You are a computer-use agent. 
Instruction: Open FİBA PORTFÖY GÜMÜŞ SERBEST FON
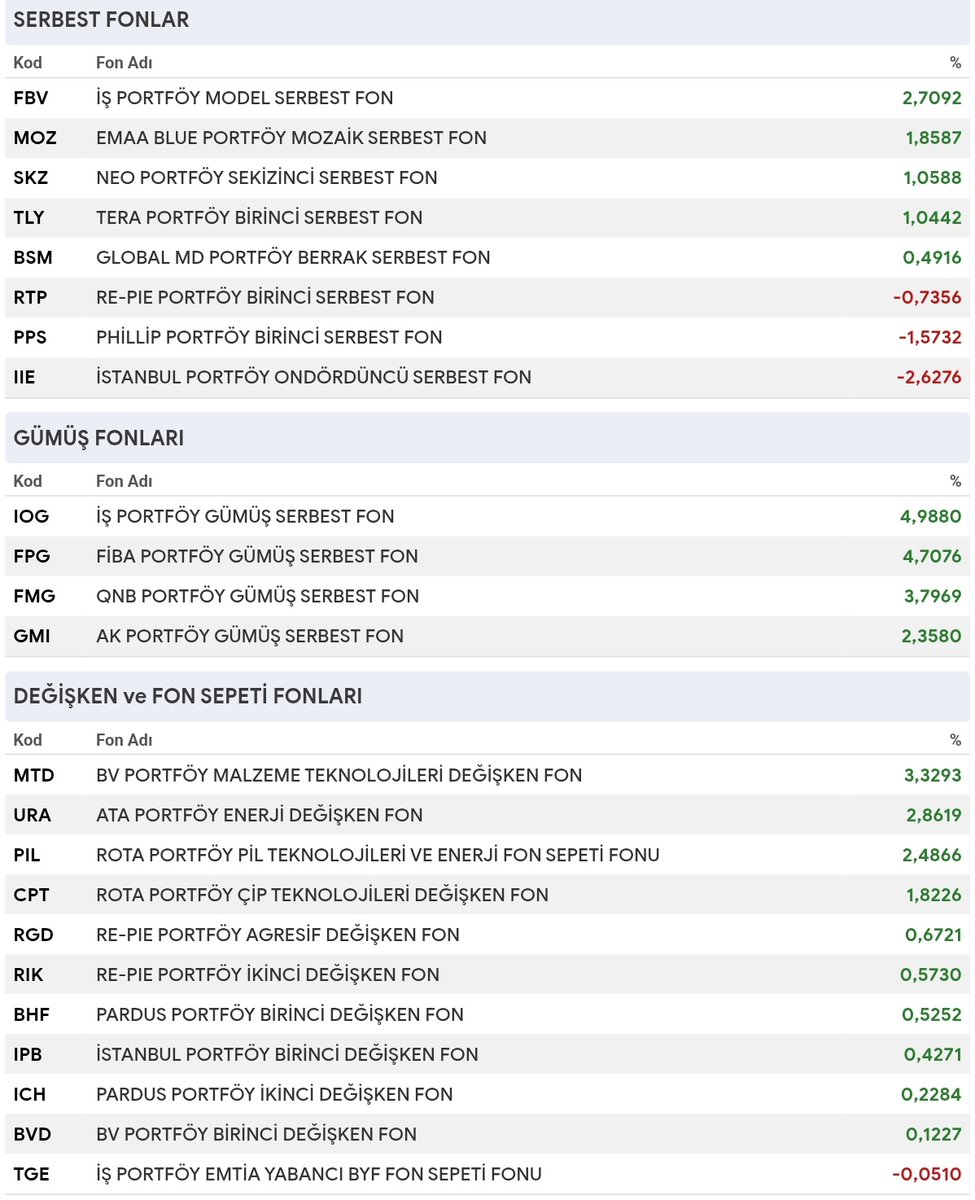tap(257, 557)
